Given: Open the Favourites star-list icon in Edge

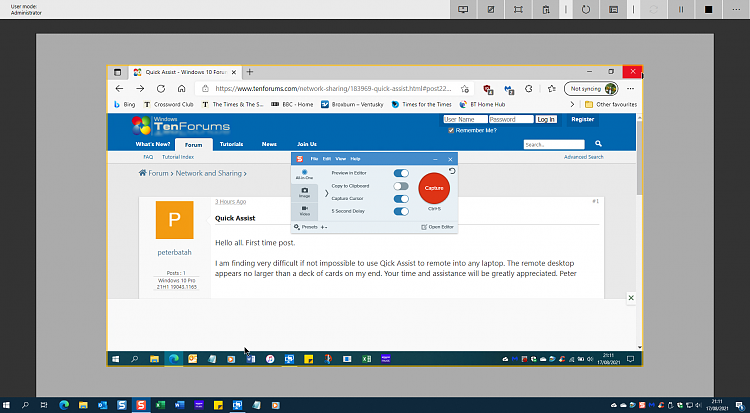Looking at the screenshot, I should tap(551, 89).
